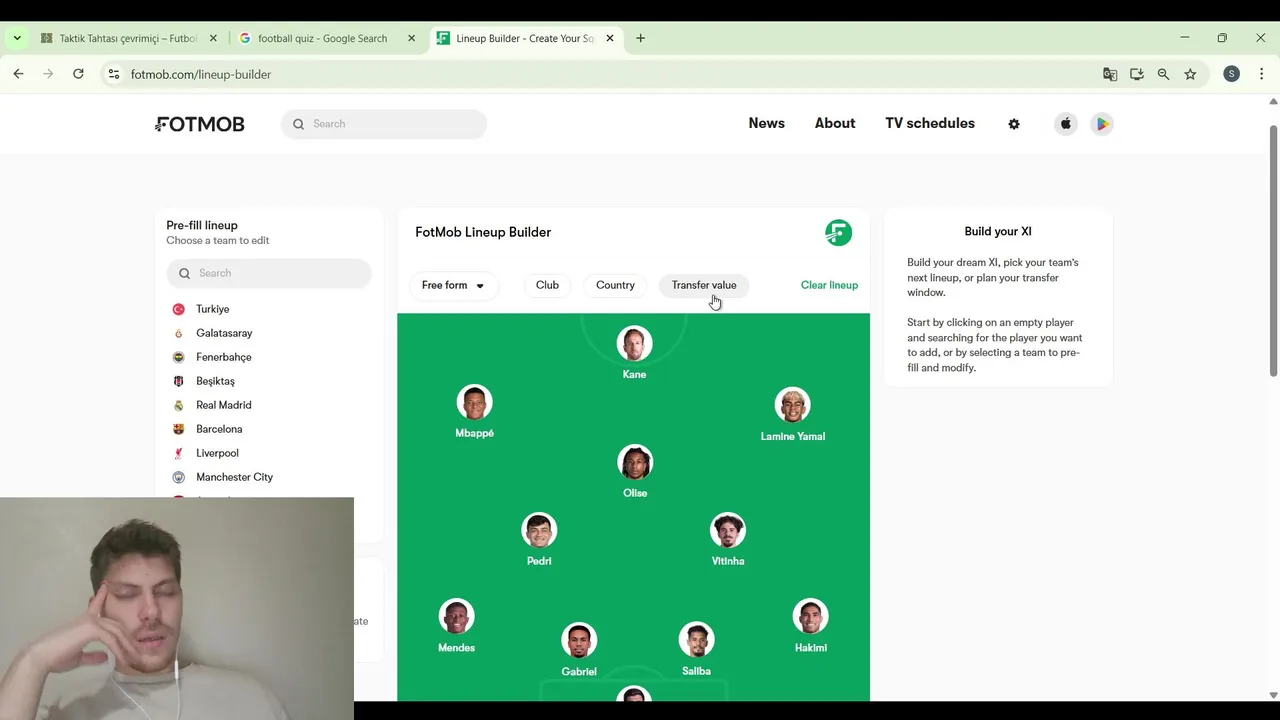Screen dimensions: 1280x720
Task: Click the Real Madrid crest icon
Action: [179, 405]
